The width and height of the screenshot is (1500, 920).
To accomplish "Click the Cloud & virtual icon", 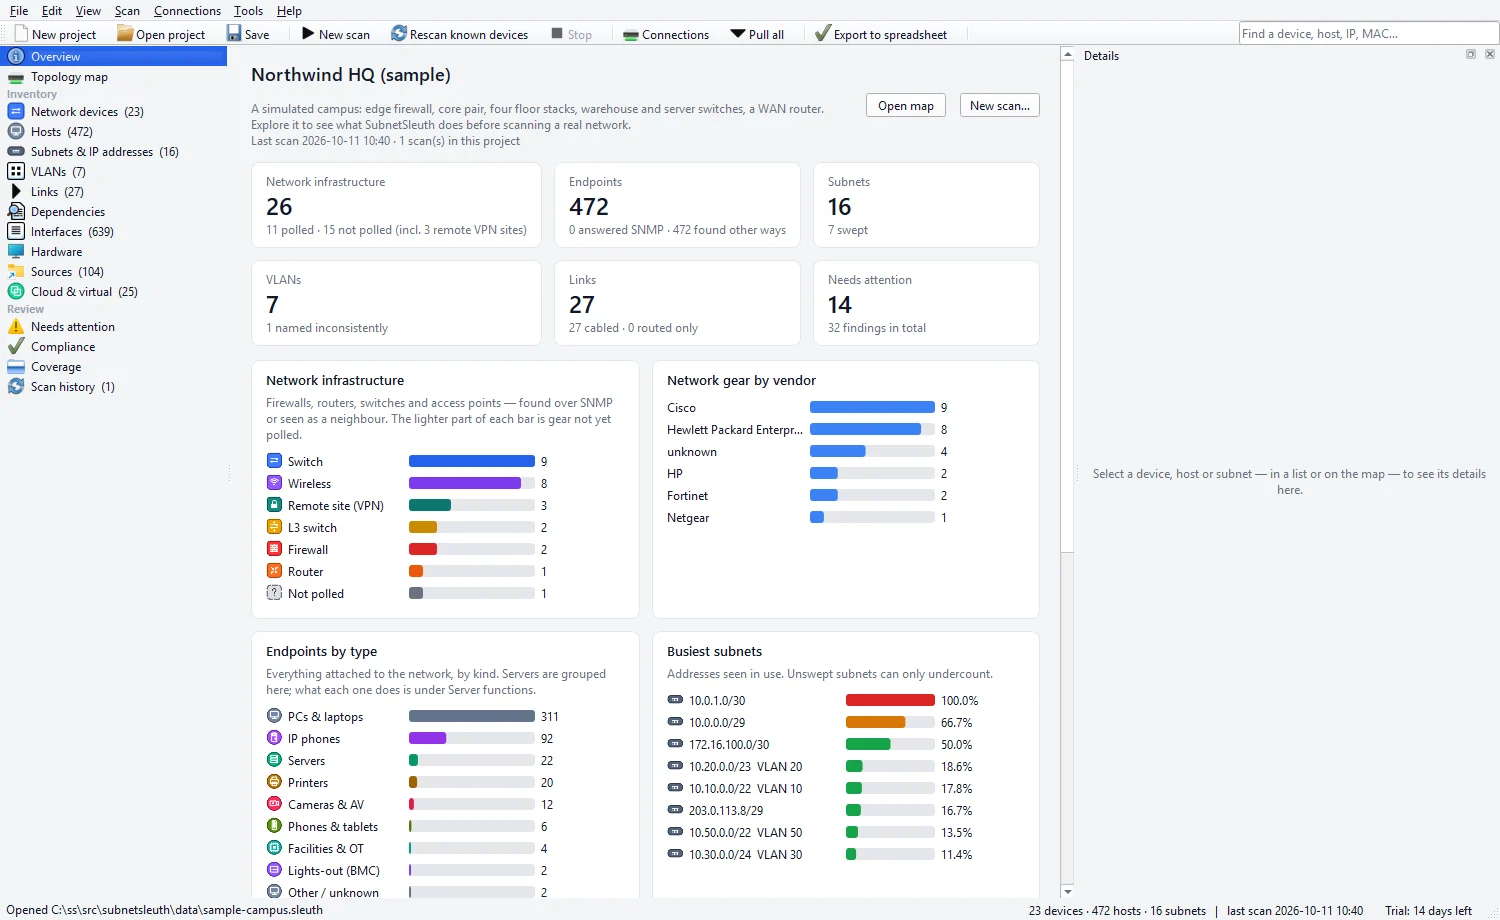I will point(16,292).
